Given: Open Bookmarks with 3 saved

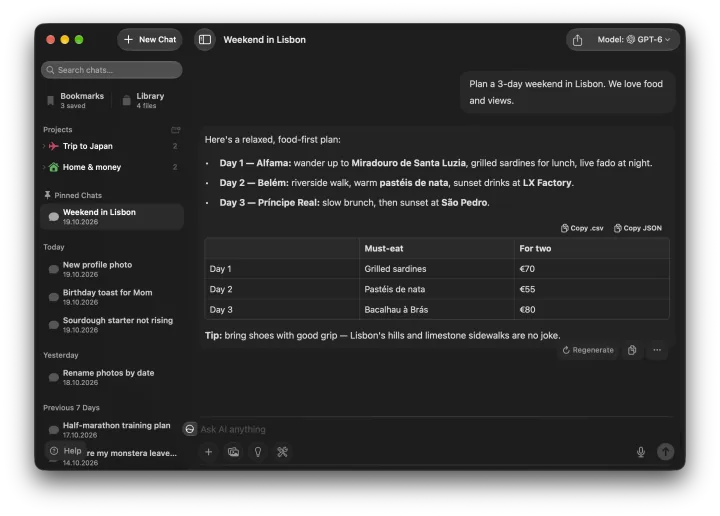Looking at the screenshot, I should 76,100.
